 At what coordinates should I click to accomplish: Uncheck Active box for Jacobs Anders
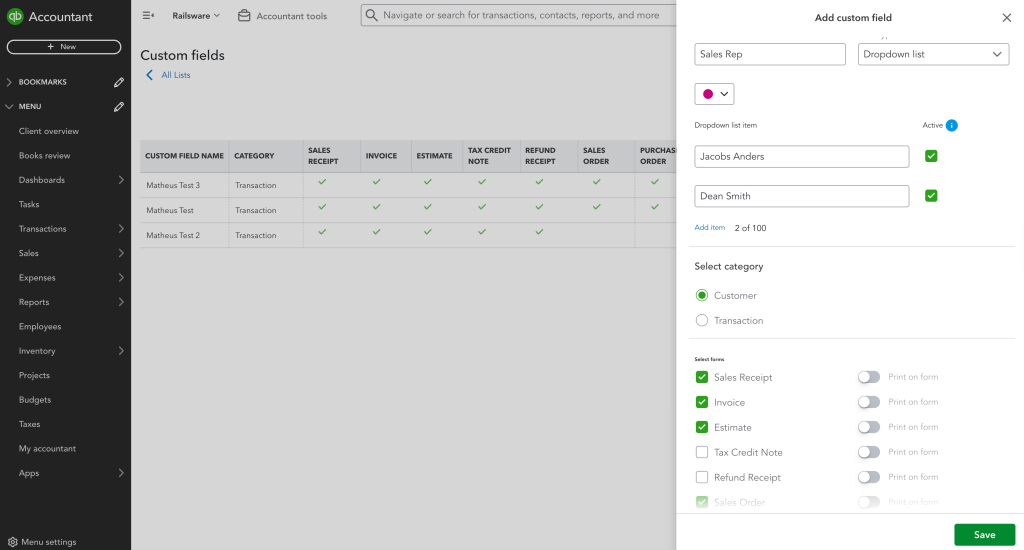coord(931,156)
